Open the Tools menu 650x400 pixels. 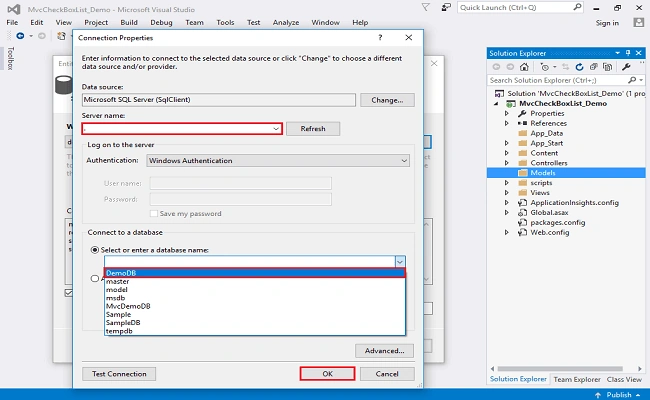(225, 22)
